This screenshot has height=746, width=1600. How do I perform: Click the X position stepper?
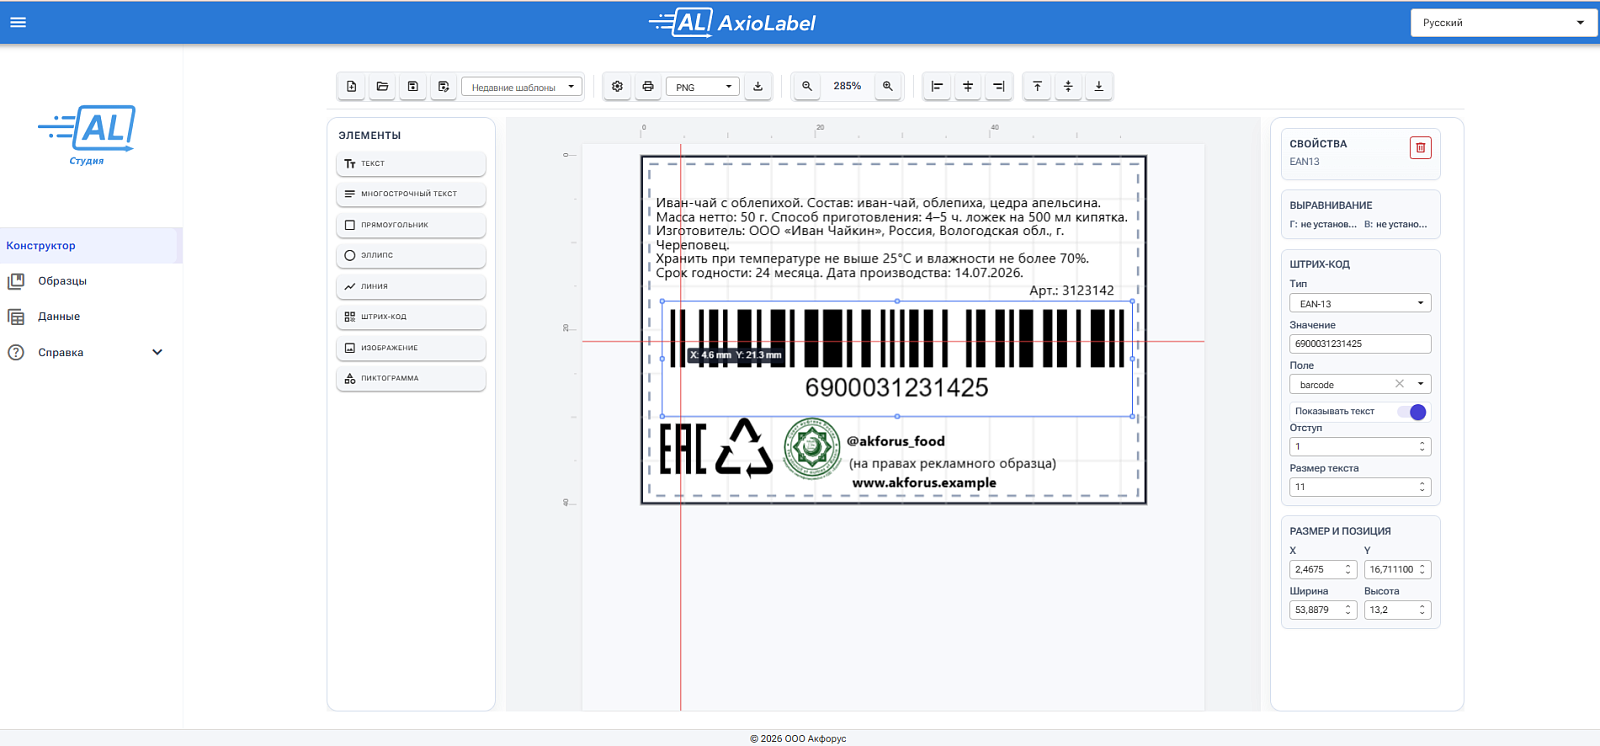tap(1347, 569)
